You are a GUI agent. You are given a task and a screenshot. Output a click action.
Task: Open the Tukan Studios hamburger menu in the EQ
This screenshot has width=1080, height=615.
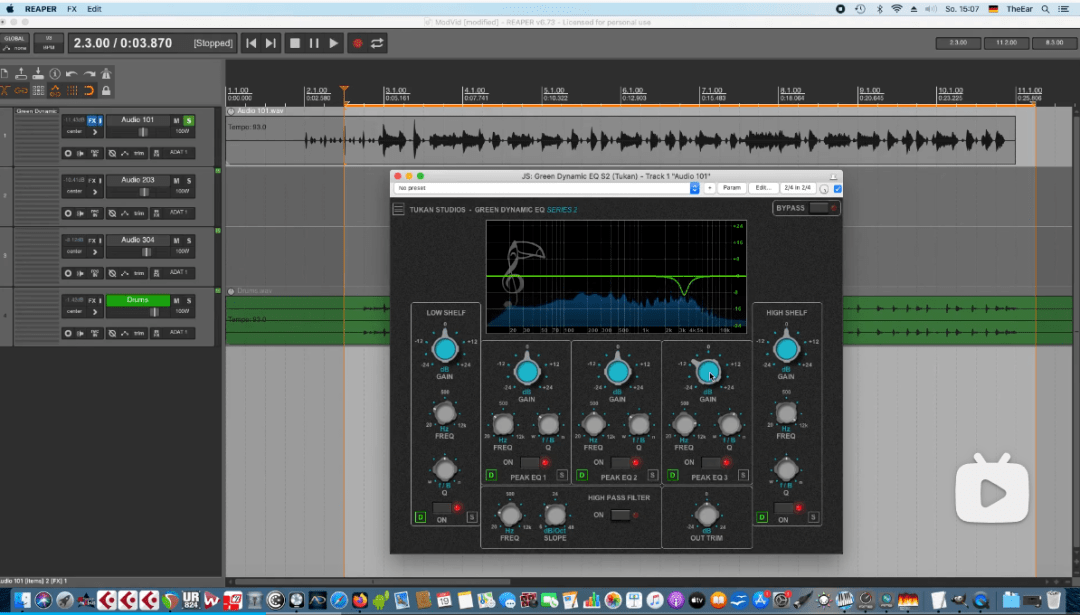[398, 207]
